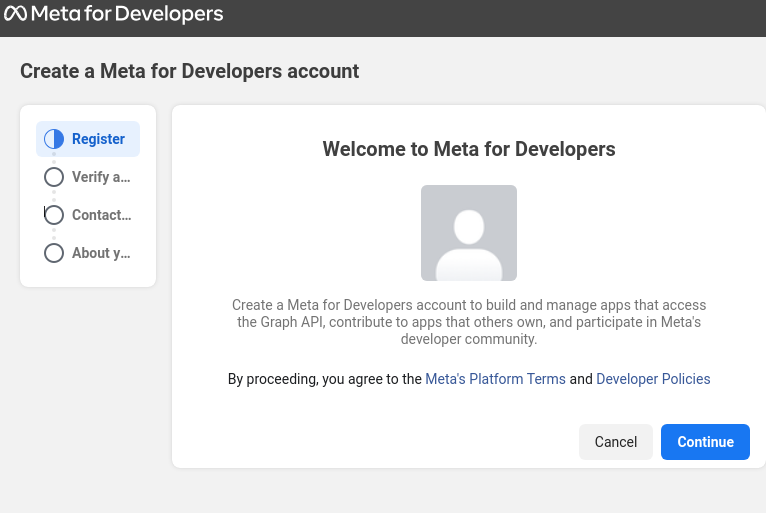766x513 pixels.
Task: Click the Cancel button
Action: point(616,442)
